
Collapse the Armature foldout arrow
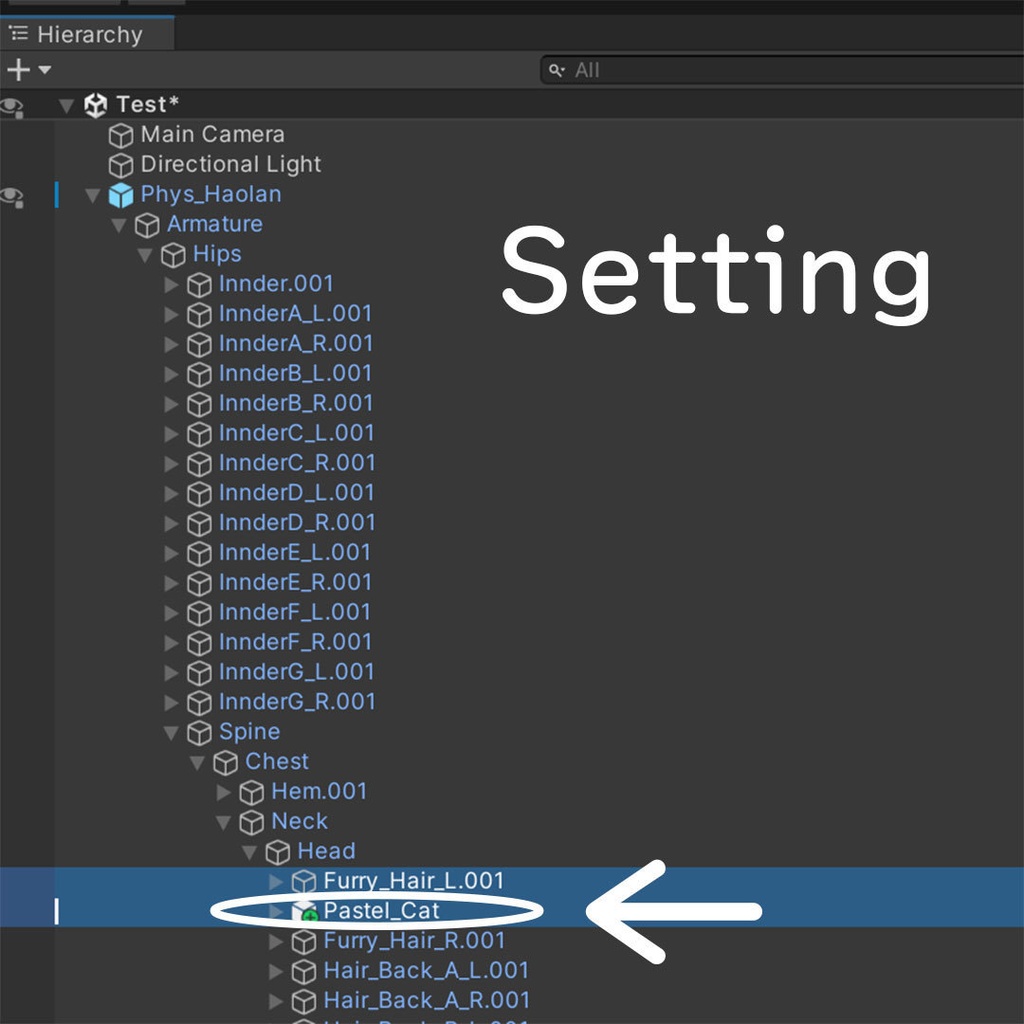click(x=119, y=225)
